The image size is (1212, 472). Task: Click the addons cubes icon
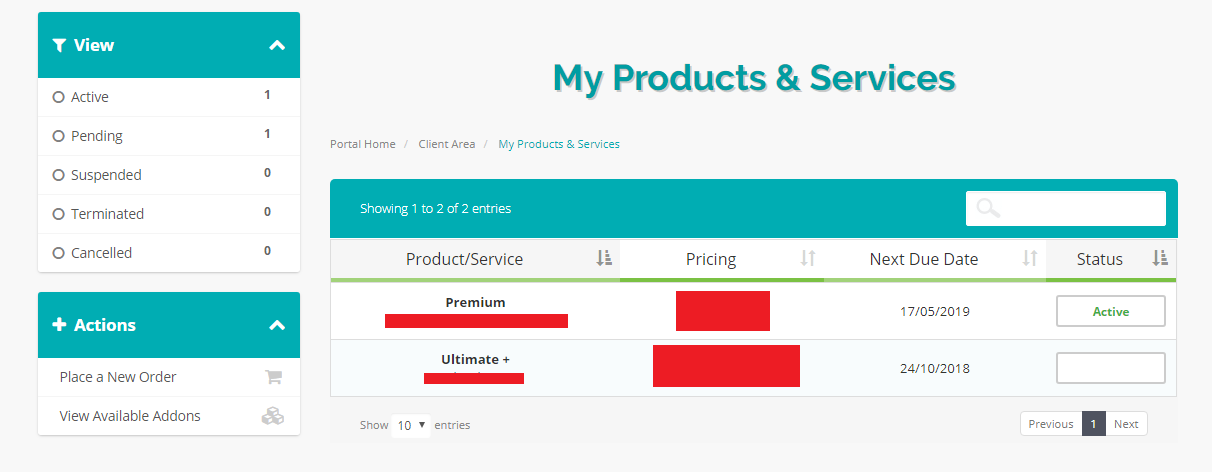coord(272,416)
